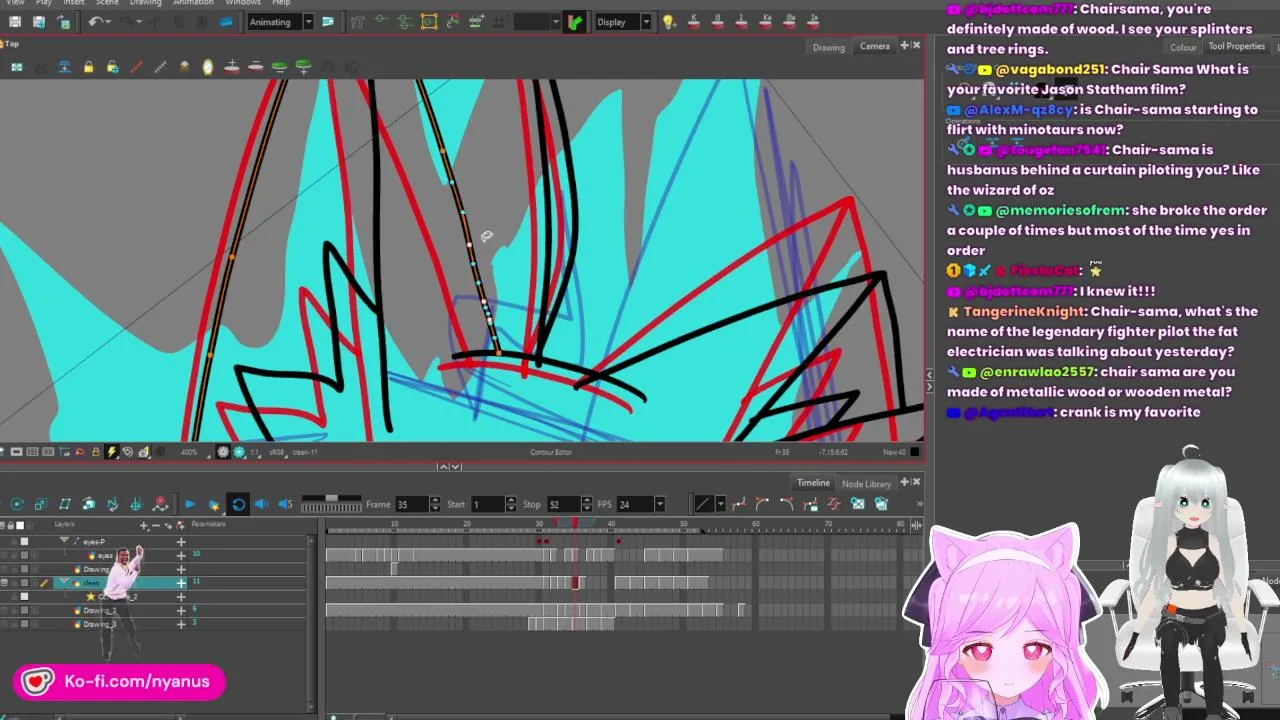Image resolution: width=1280 pixels, height=720 pixels.
Task: Click the green arrow icon left of Display
Action: tap(575, 22)
